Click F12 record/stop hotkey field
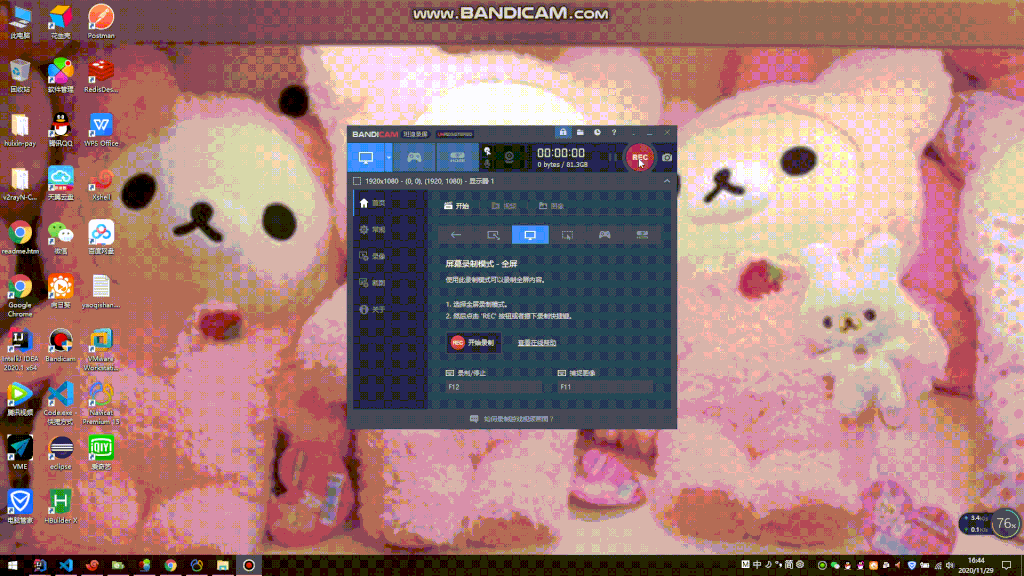Screen dimensions: 1024x576 494,387
